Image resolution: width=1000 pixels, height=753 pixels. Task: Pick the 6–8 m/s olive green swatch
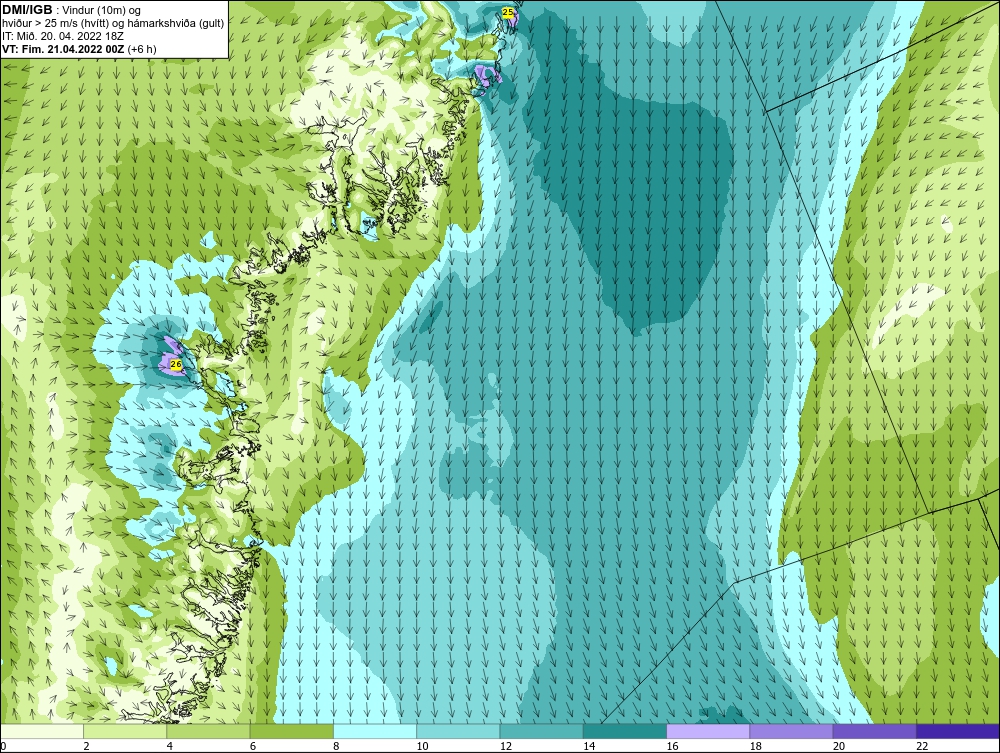(x=291, y=731)
